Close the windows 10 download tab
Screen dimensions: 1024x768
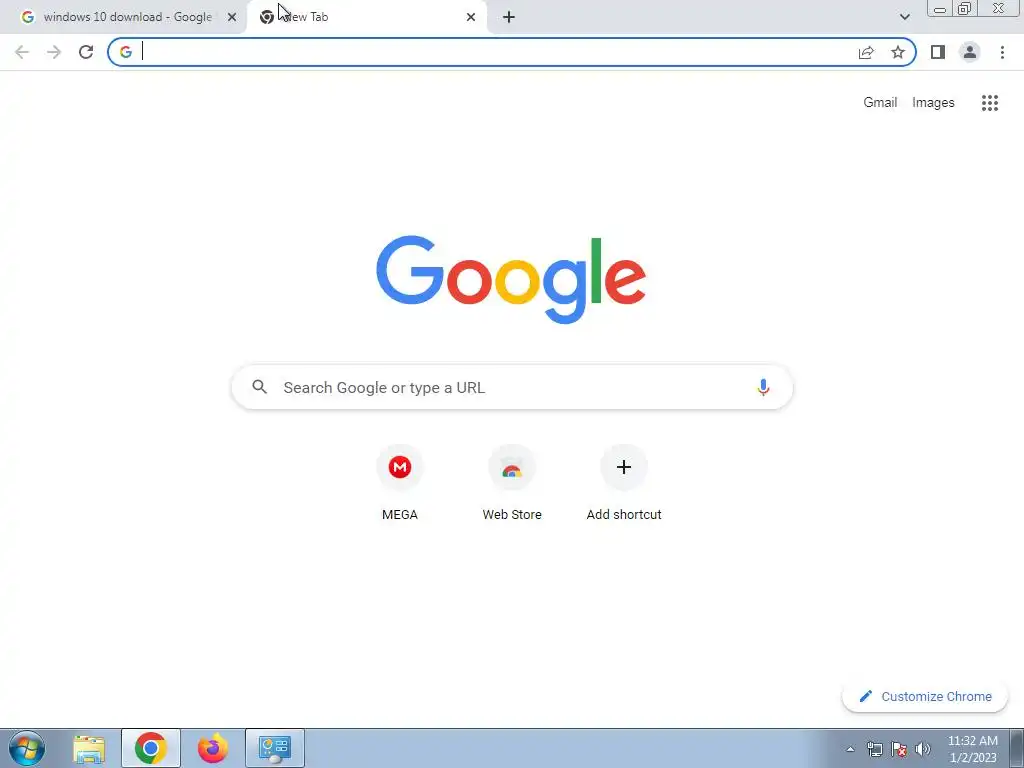(232, 17)
